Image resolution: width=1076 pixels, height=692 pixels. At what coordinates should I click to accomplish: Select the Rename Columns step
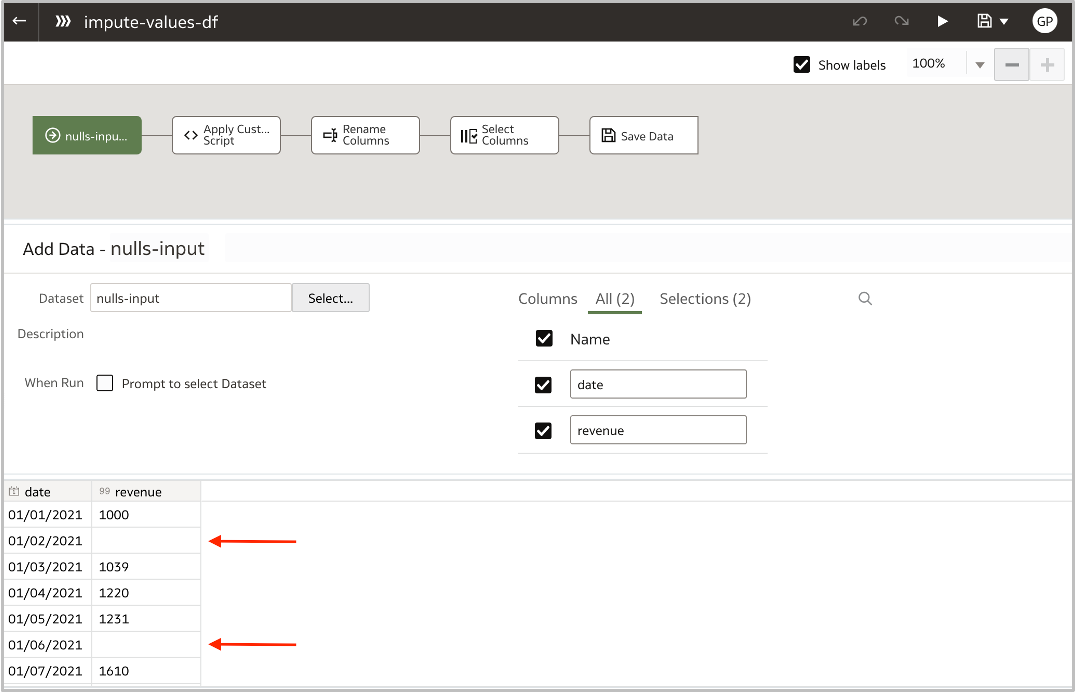[365, 135]
